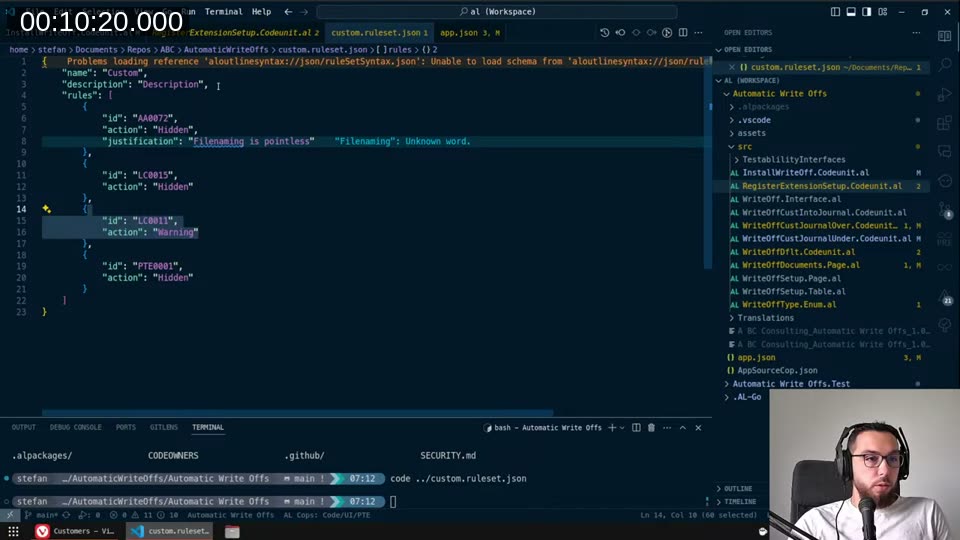This screenshot has width=960, height=540.
Task: Open the terminal launch profile dropdown
Action: 622,427
